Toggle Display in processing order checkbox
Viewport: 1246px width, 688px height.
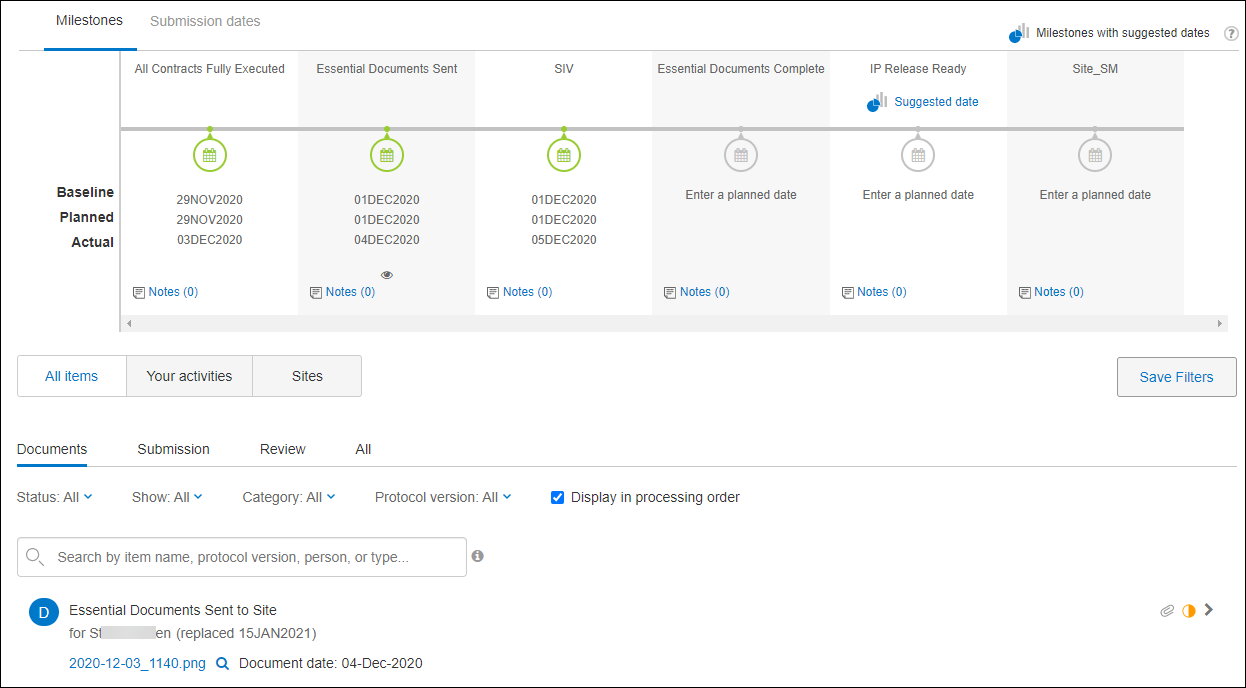[x=558, y=497]
